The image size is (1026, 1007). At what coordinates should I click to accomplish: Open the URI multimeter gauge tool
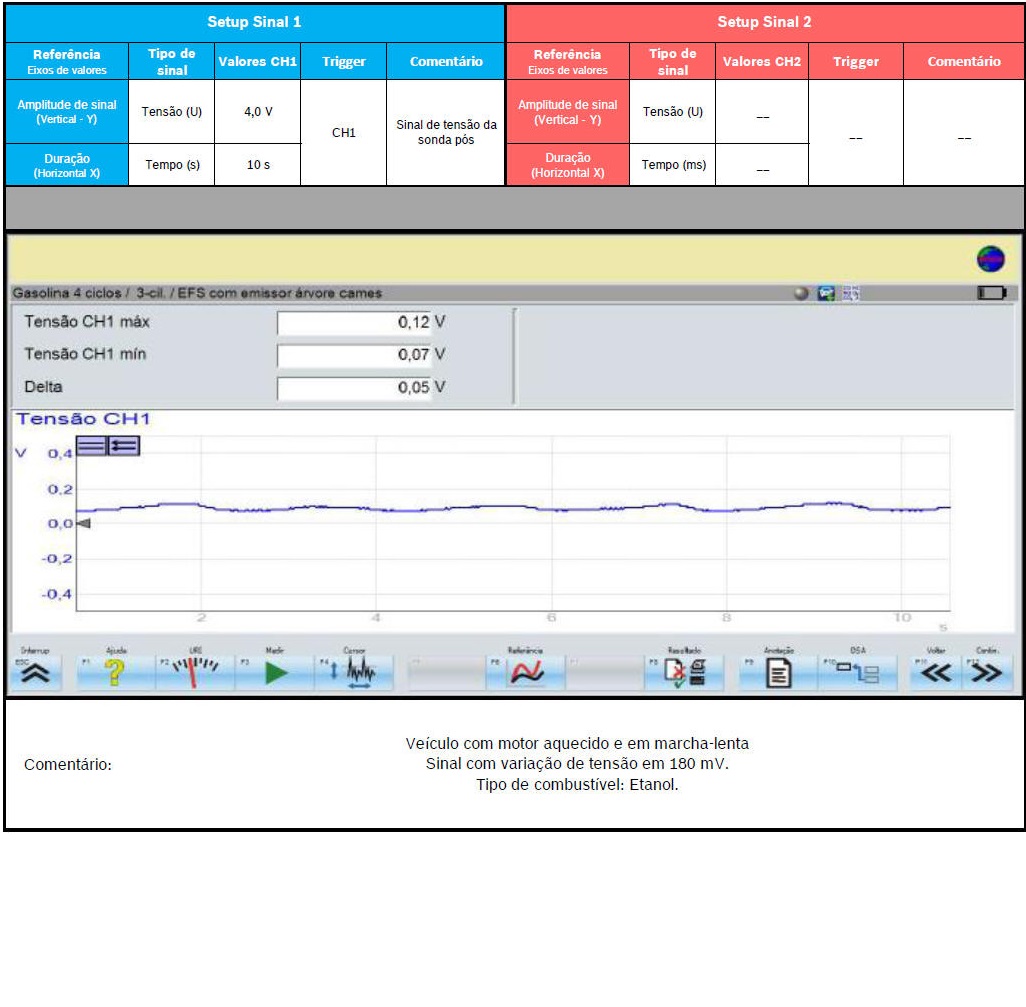[x=195, y=674]
